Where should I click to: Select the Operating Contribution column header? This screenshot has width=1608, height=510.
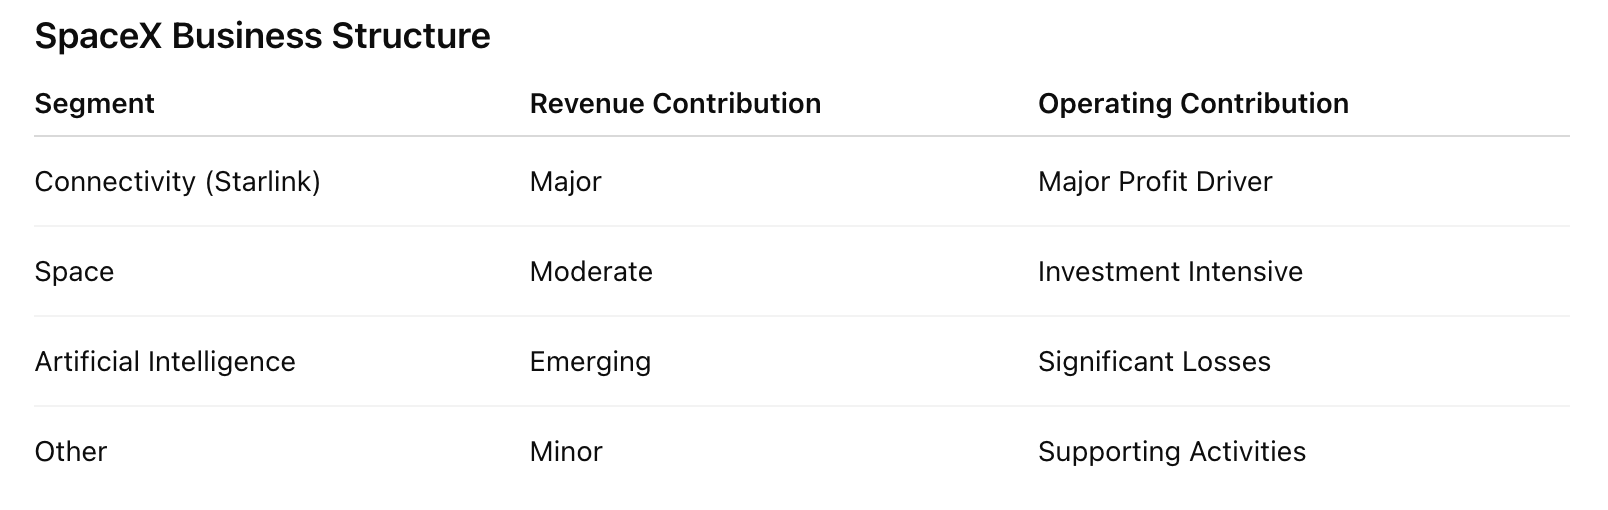coord(1193,104)
